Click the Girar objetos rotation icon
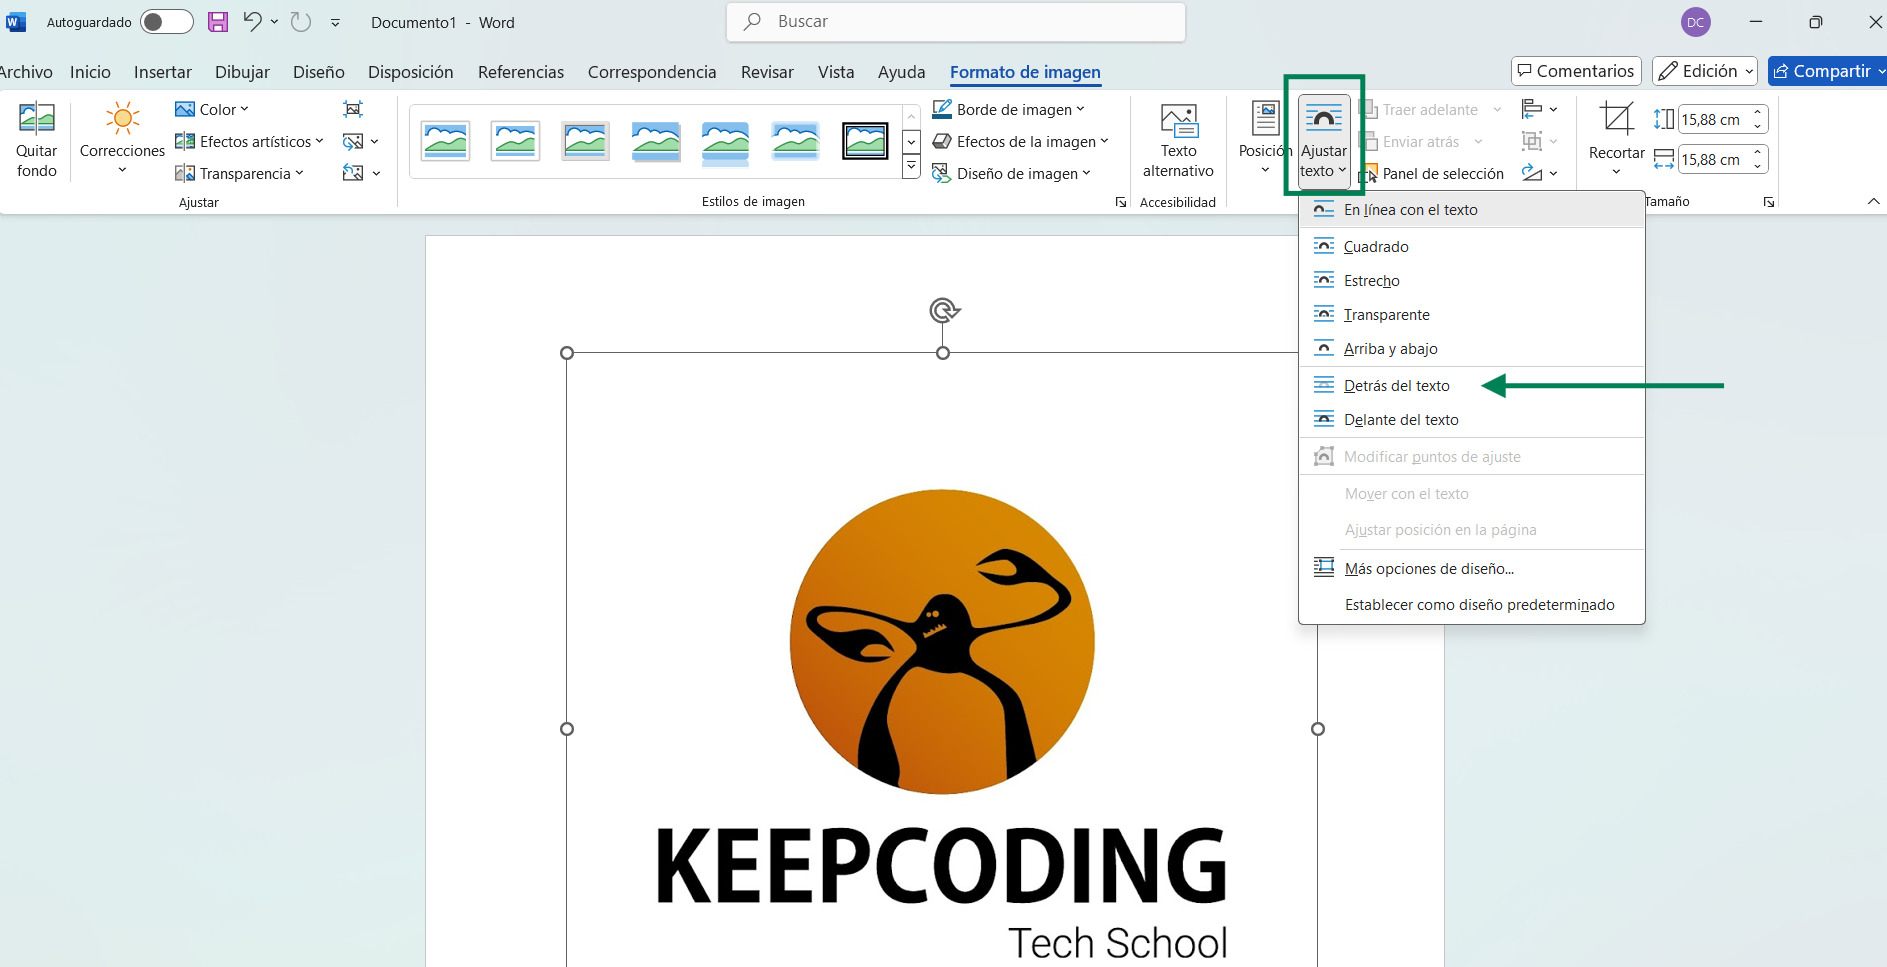The image size is (1887, 967). [1532, 174]
